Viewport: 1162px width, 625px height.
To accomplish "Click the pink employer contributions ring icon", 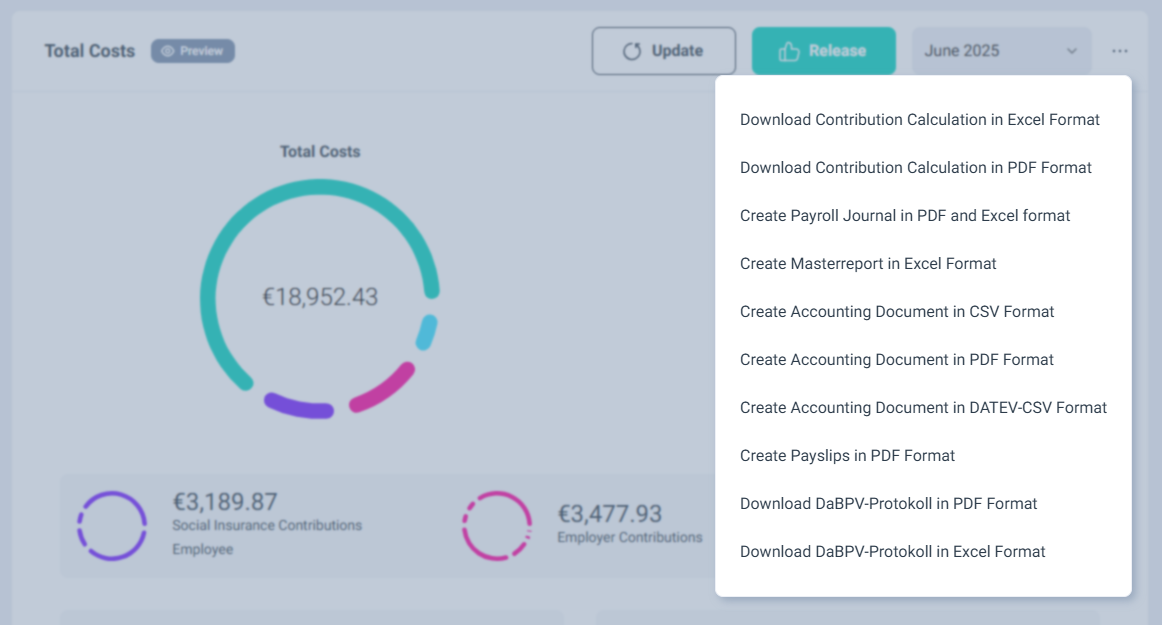I will pos(496,525).
